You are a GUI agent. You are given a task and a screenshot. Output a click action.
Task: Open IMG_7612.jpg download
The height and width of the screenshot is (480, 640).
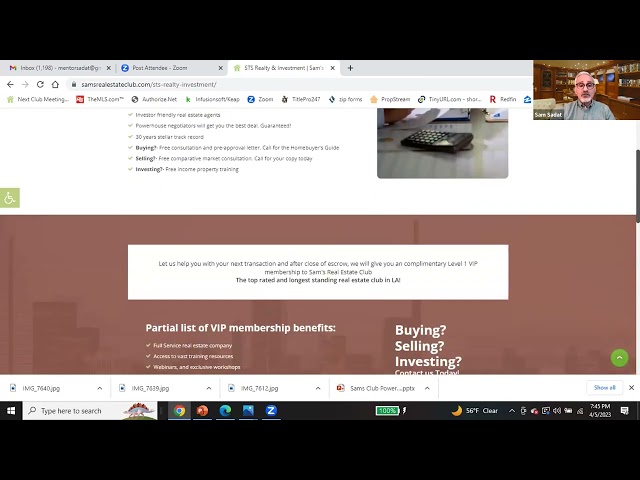259,388
